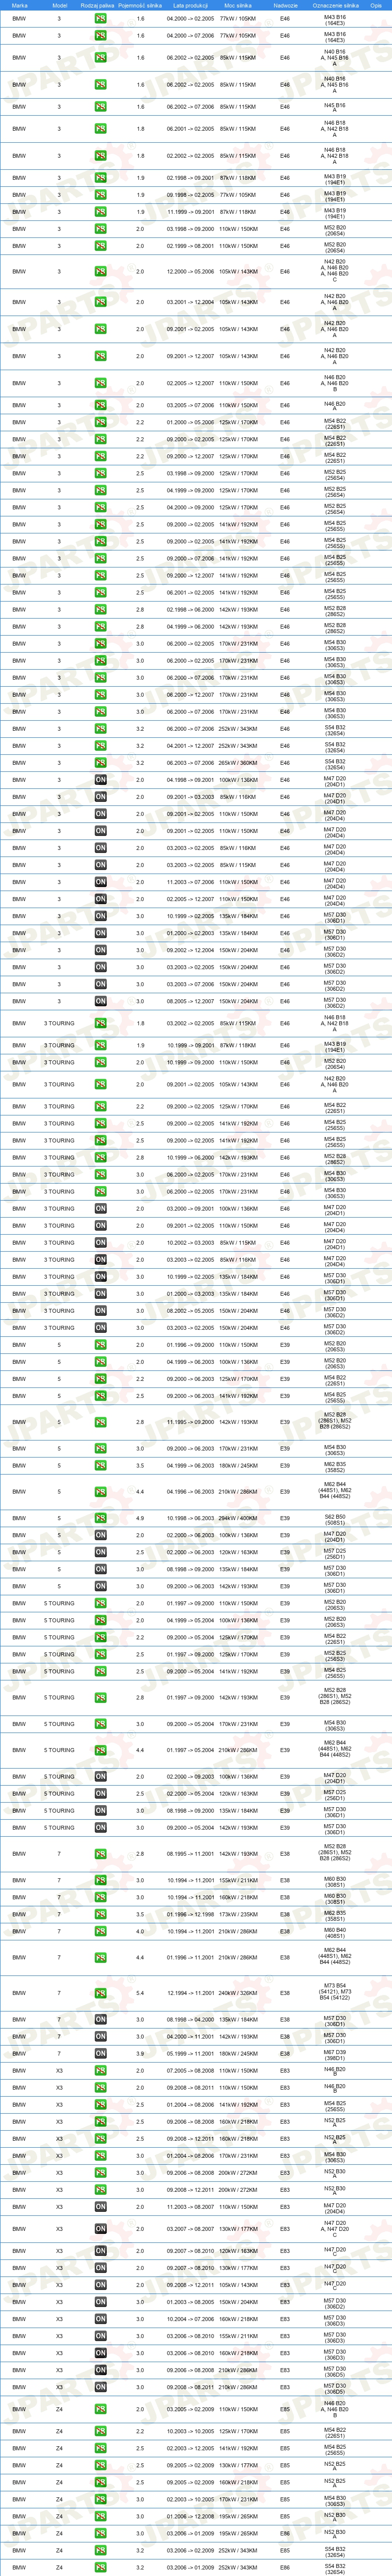
Task: Select the '09.1998 -> 02.2005' production years cell
Action: click(190, 195)
